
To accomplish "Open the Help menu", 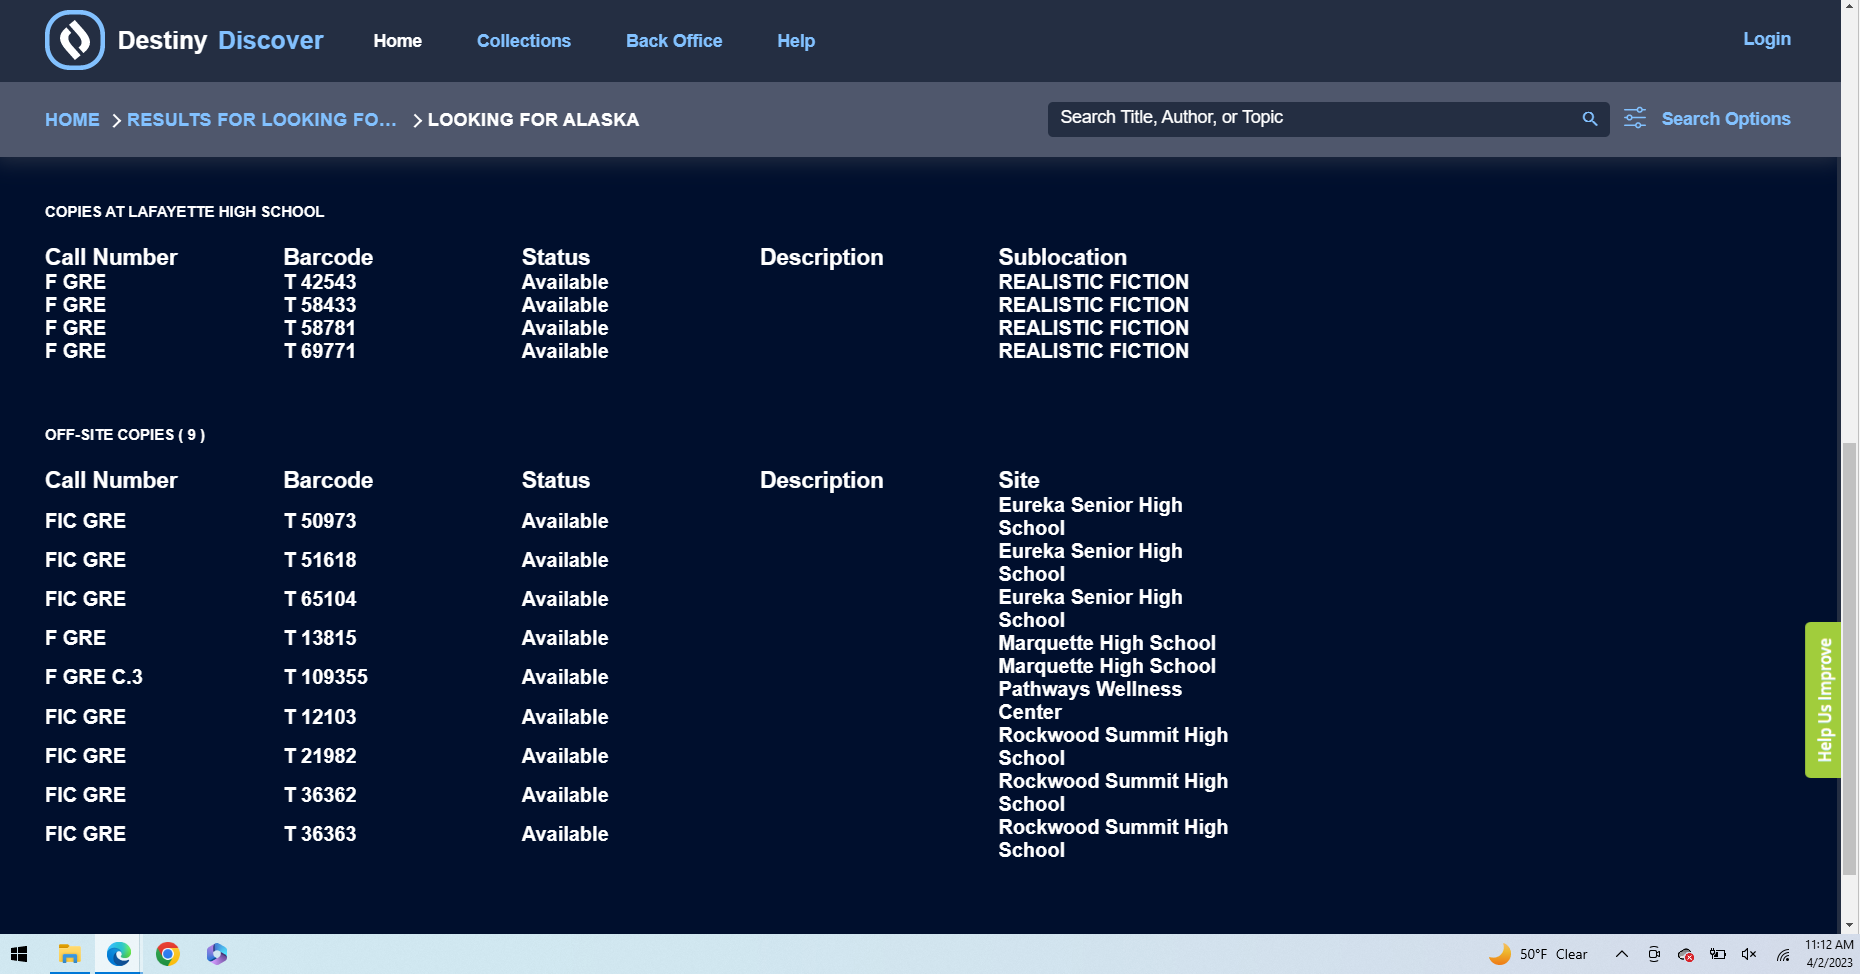I will pos(796,41).
